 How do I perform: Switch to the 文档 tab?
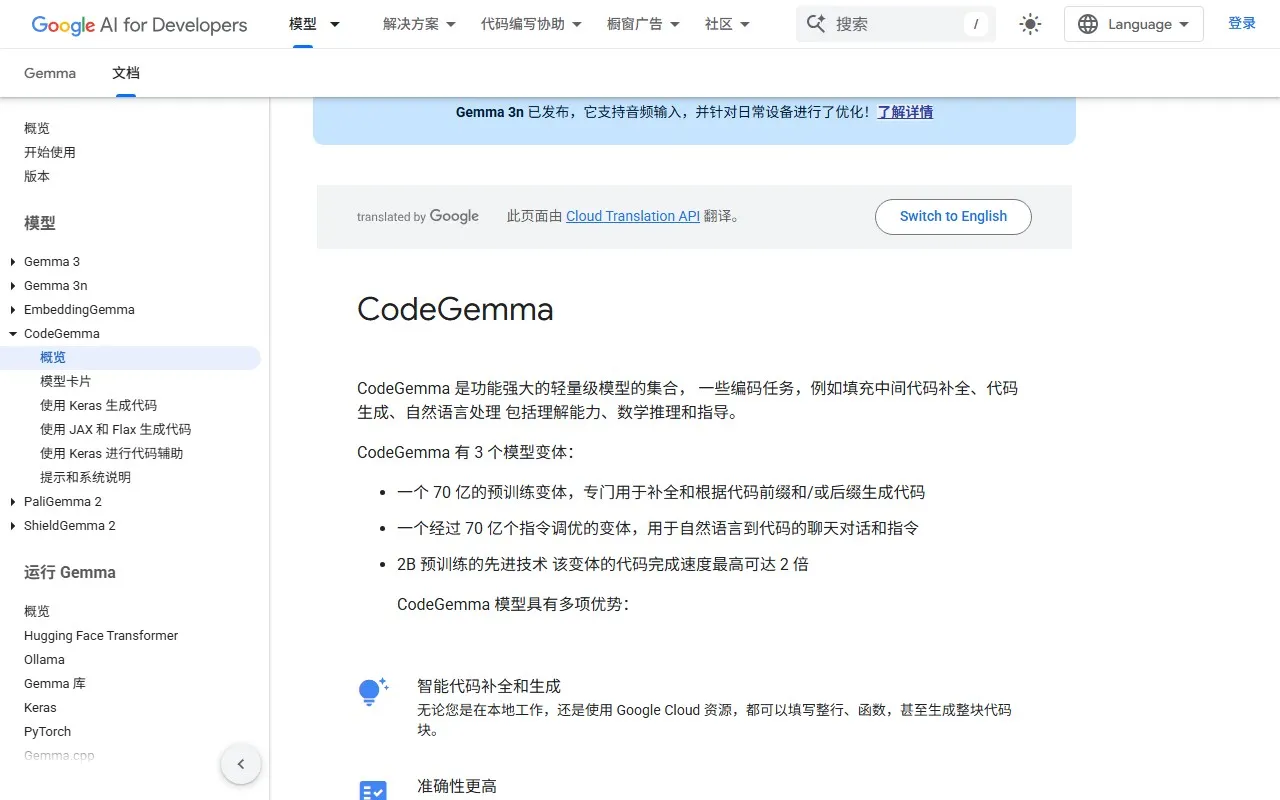(125, 72)
